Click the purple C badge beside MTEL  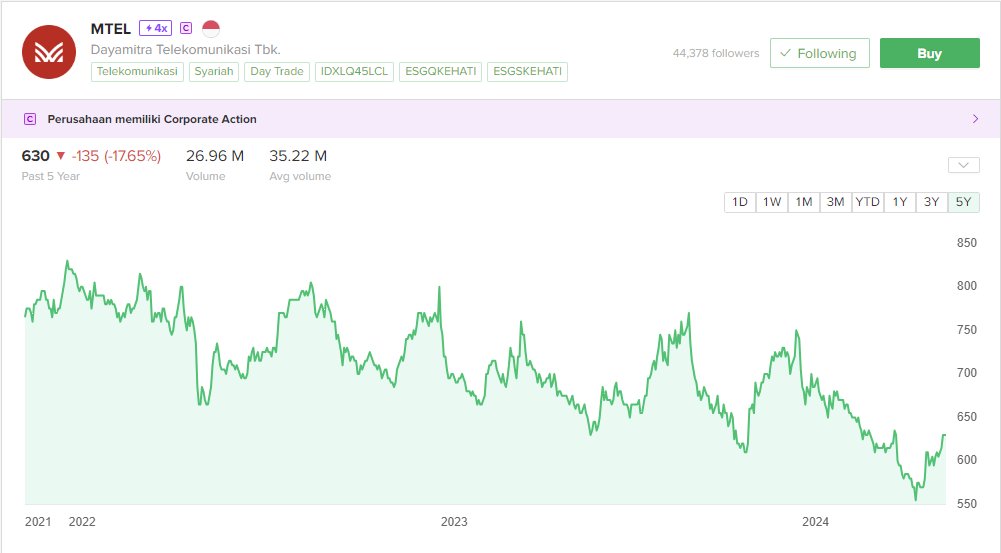tap(186, 28)
